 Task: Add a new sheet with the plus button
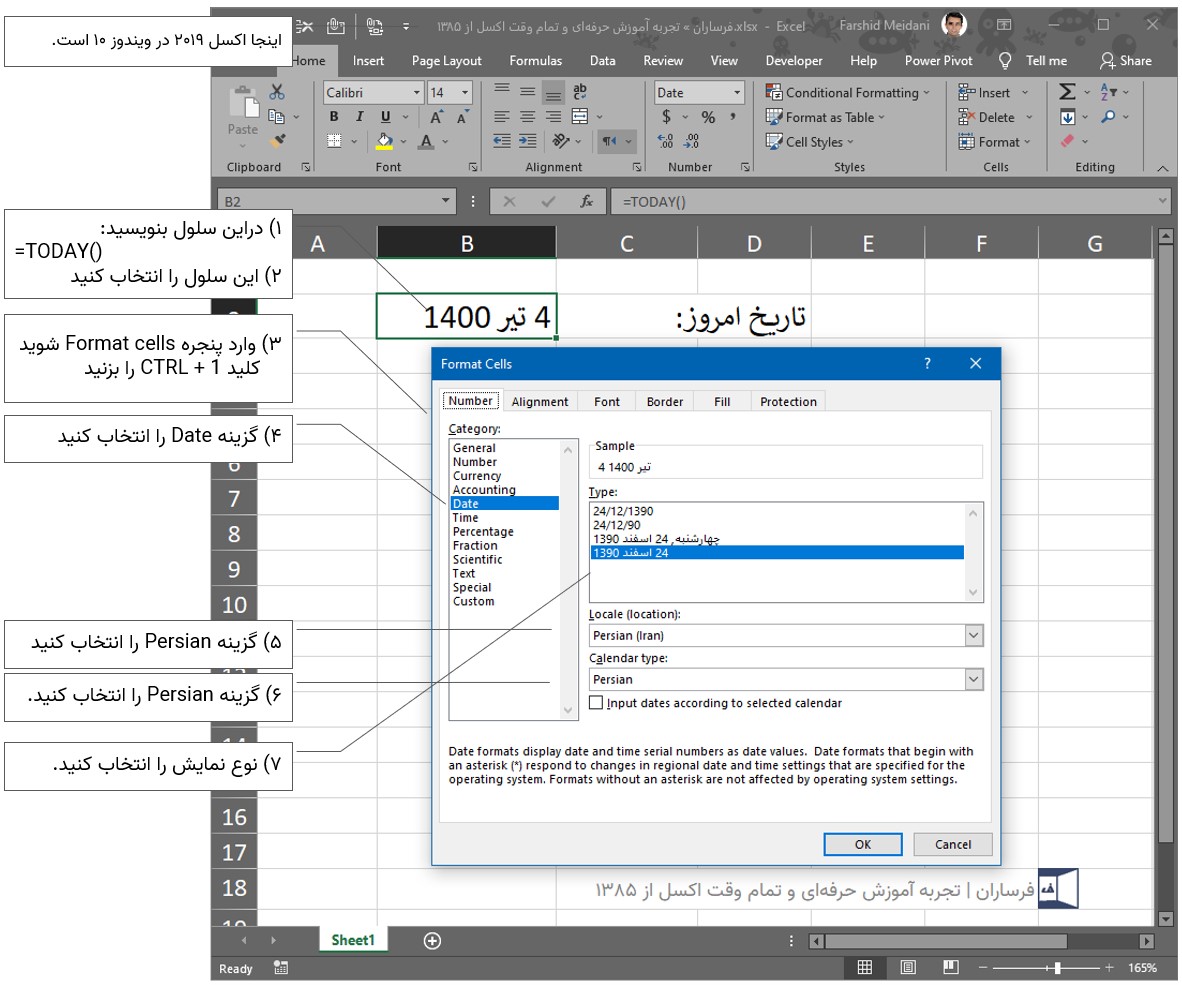pos(433,941)
